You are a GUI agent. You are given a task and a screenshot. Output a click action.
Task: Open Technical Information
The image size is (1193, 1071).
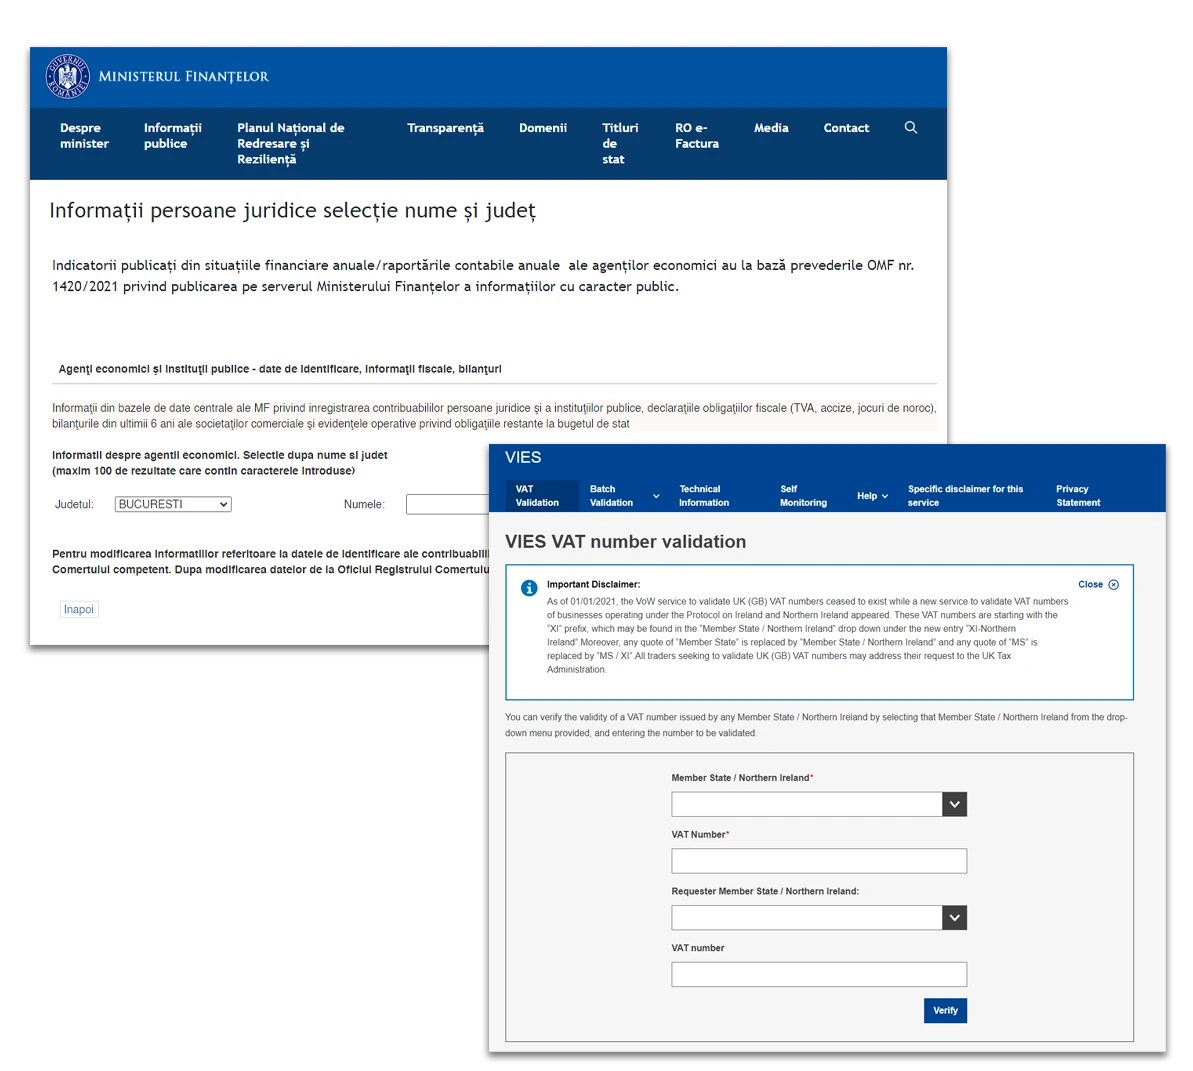(707, 495)
